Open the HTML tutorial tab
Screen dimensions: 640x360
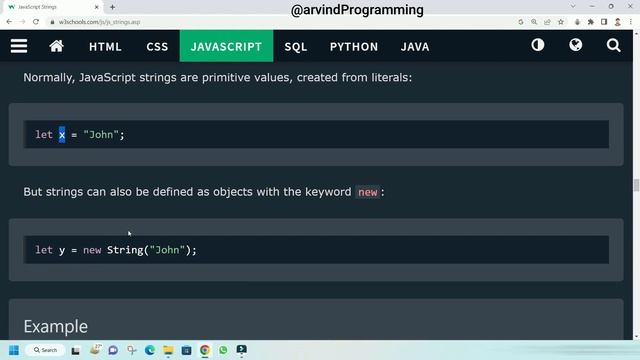point(105,47)
